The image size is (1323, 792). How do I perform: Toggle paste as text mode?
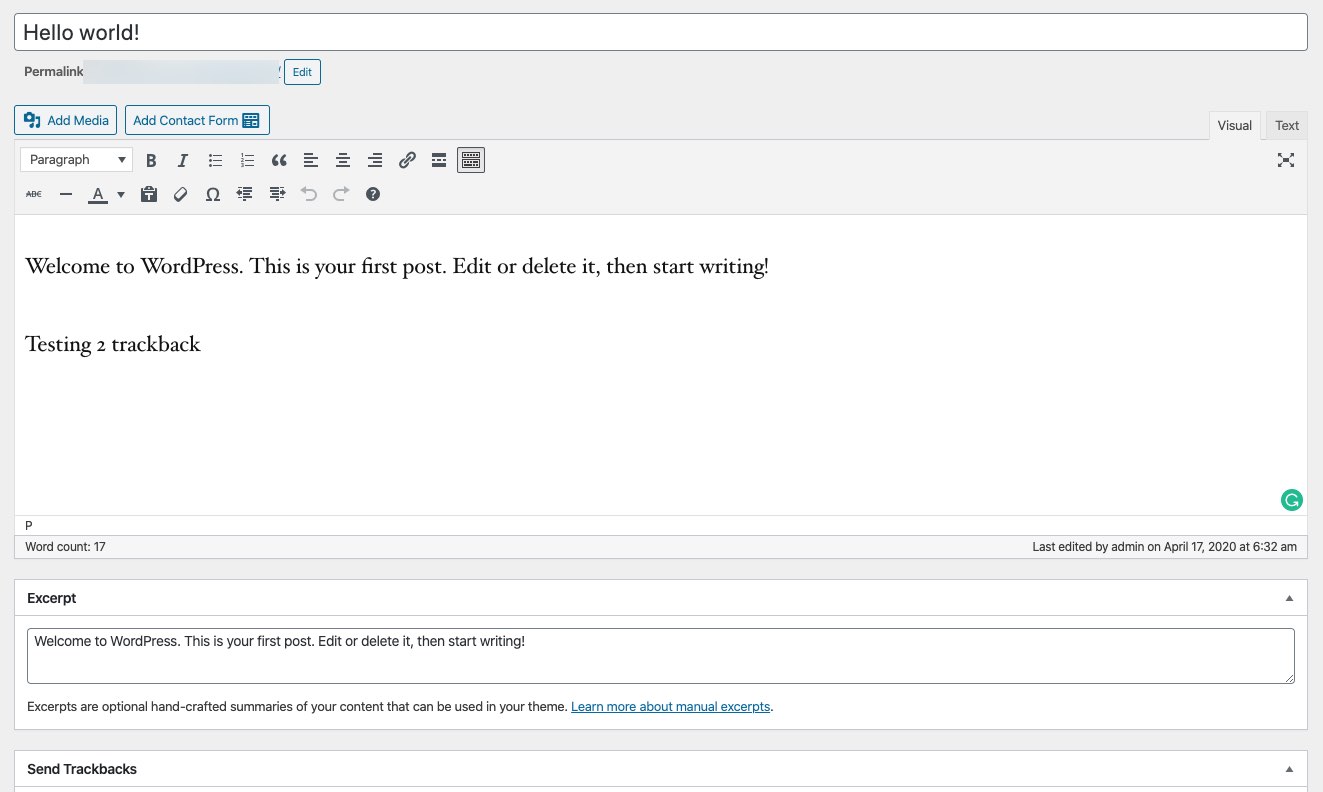149,194
